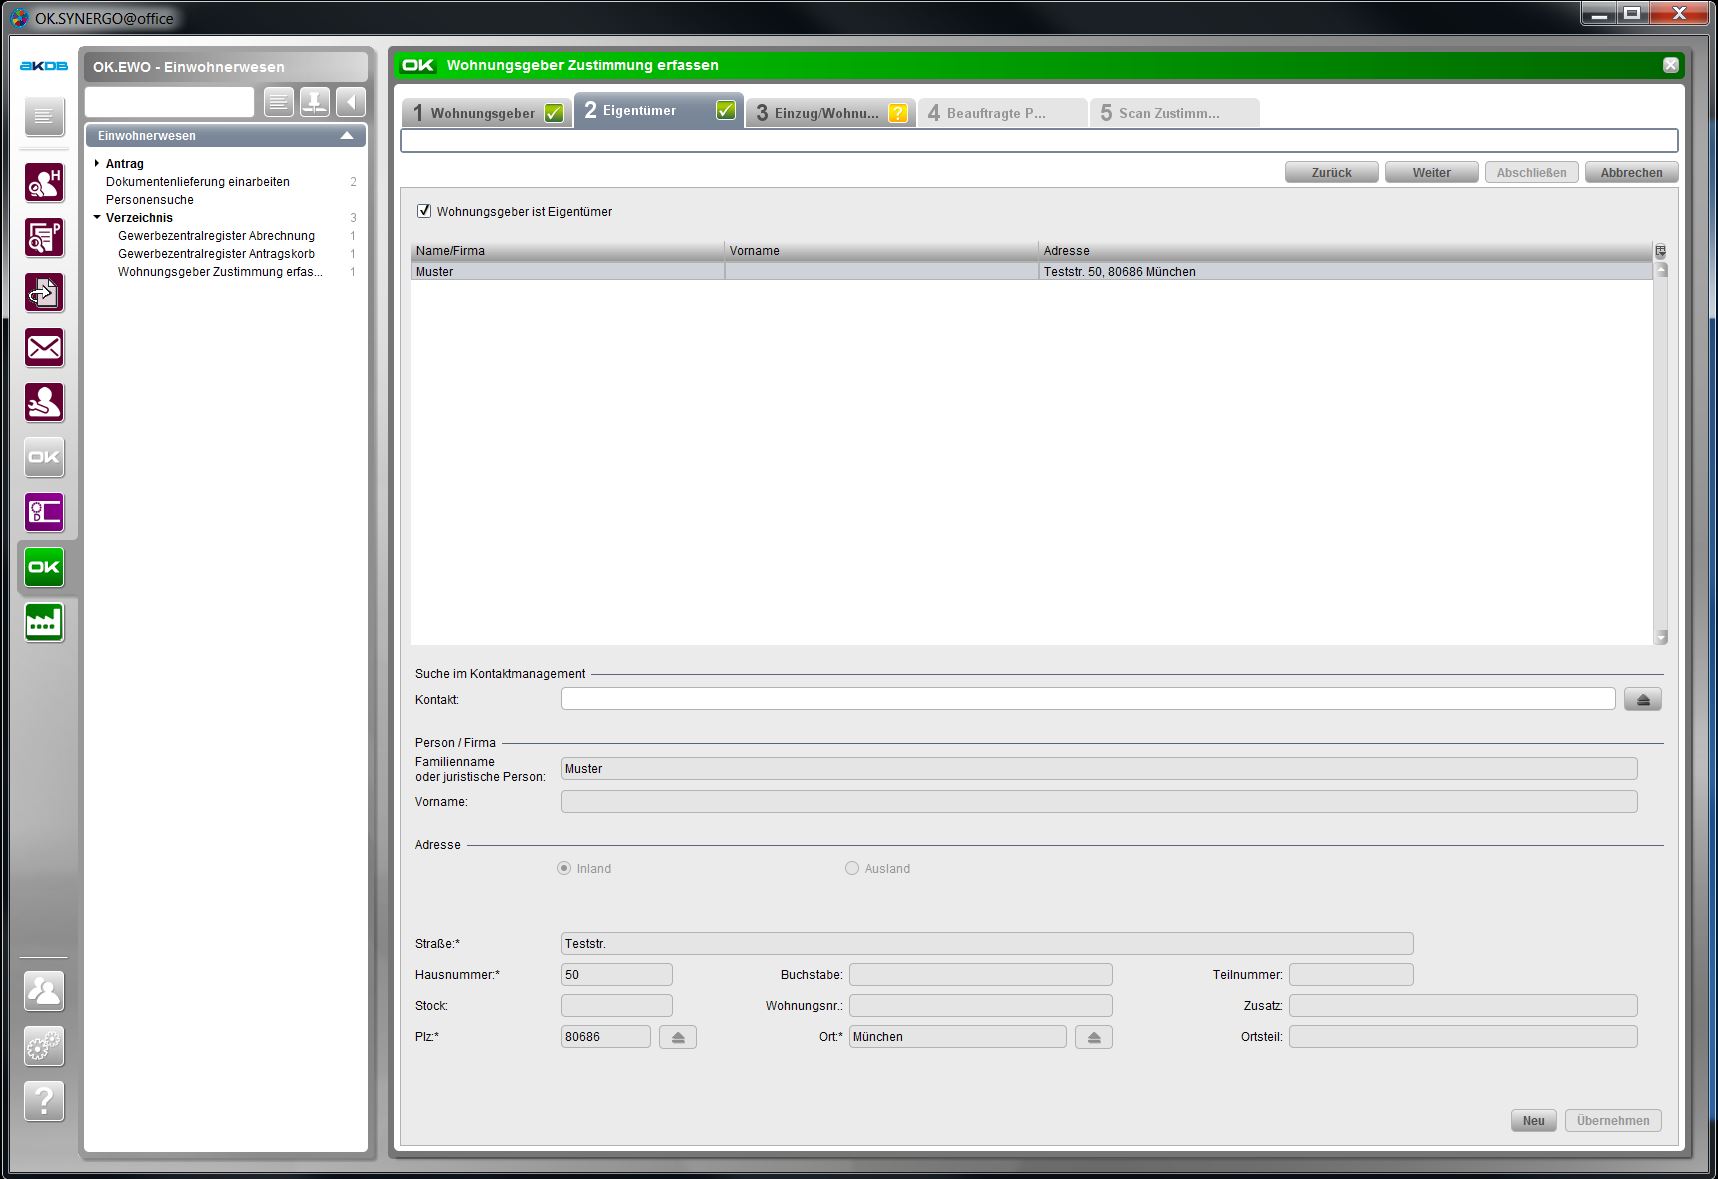Switch to tab 1 Wohnungsgeber
The image size is (1718, 1179).
pyautogui.click(x=486, y=113)
